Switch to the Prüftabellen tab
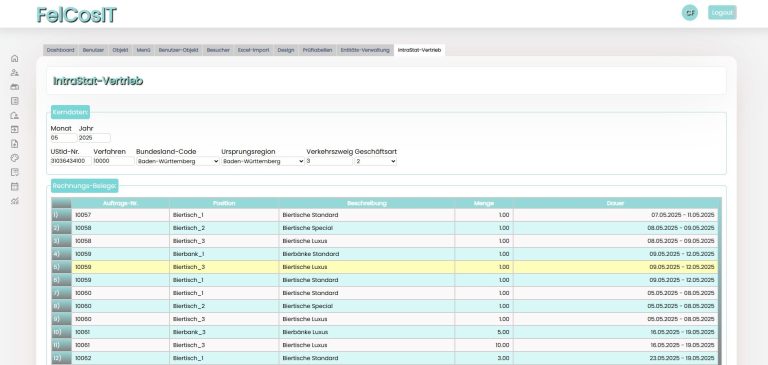The width and height of the screenshot is (768, 365). point(317,50)
